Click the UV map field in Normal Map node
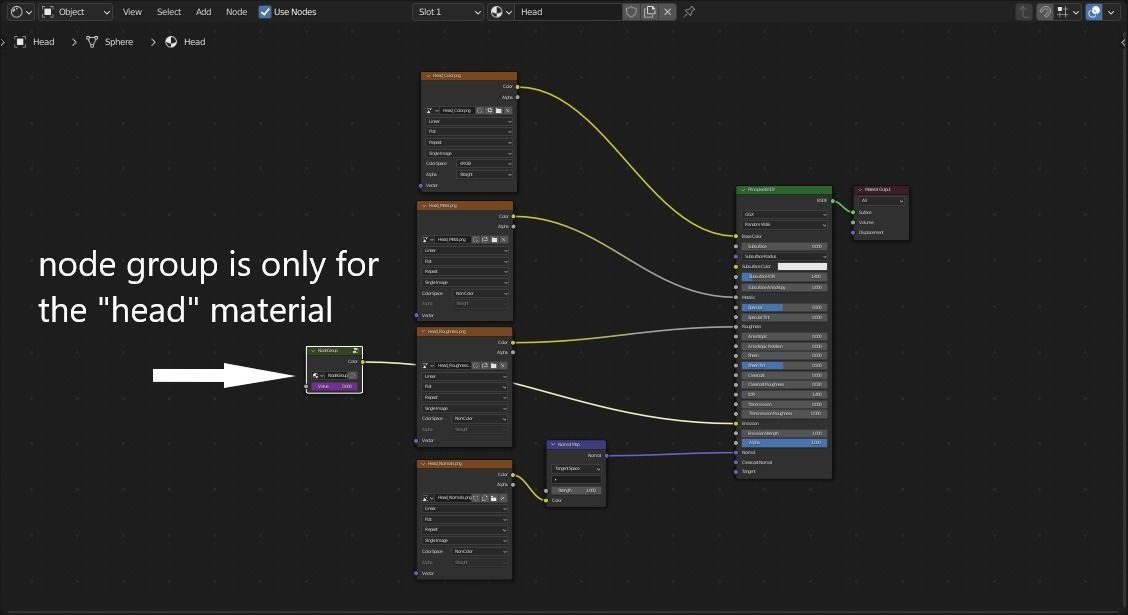This screenshot has height=615, width=1128. pos(576,479)
